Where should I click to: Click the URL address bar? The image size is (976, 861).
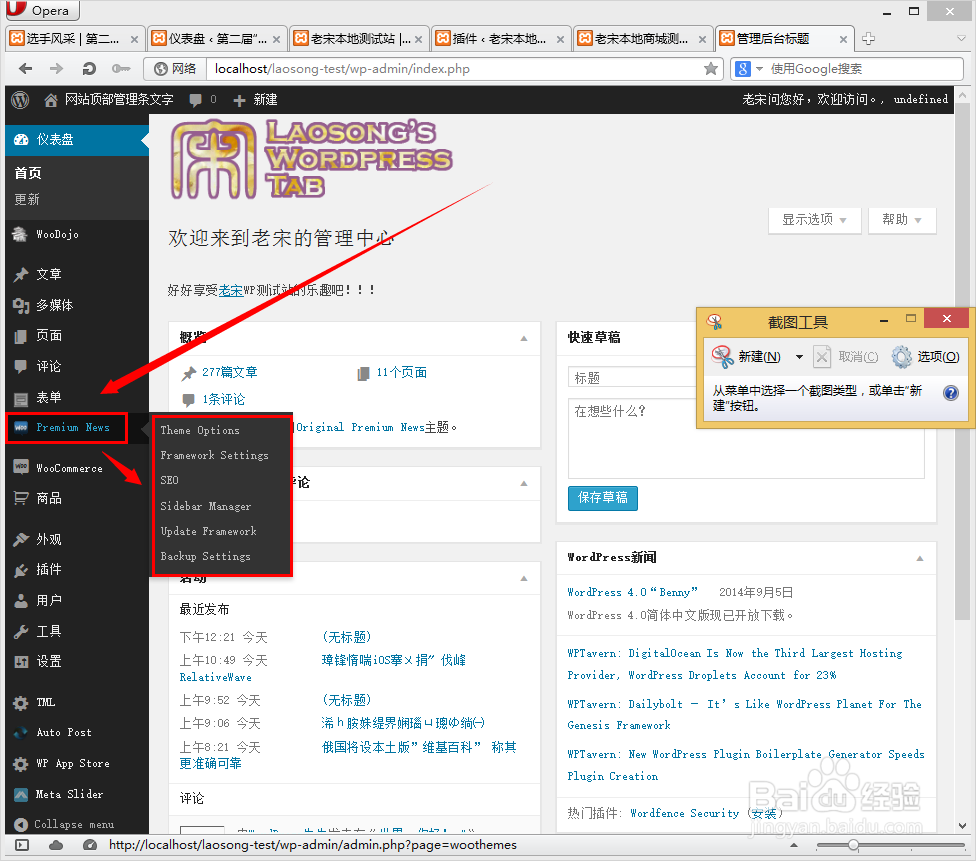point(454,68)
